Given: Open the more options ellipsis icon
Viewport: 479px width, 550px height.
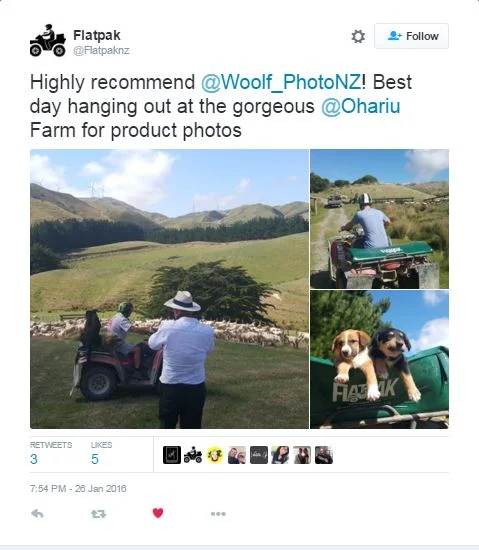Looking at the screenshot, I should pyautogui.click(x=218, y=514).
